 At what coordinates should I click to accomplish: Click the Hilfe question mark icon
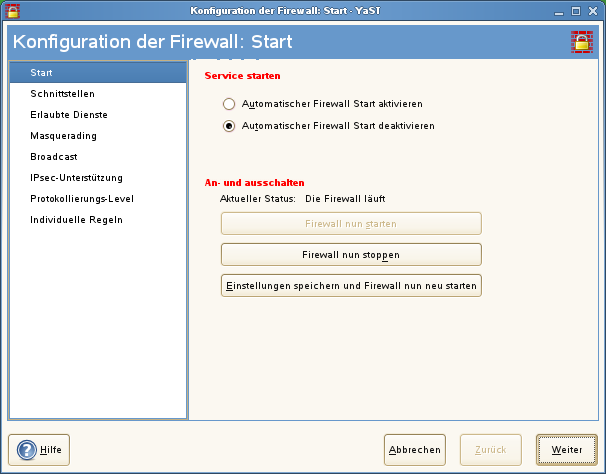(x=27, y=450)
